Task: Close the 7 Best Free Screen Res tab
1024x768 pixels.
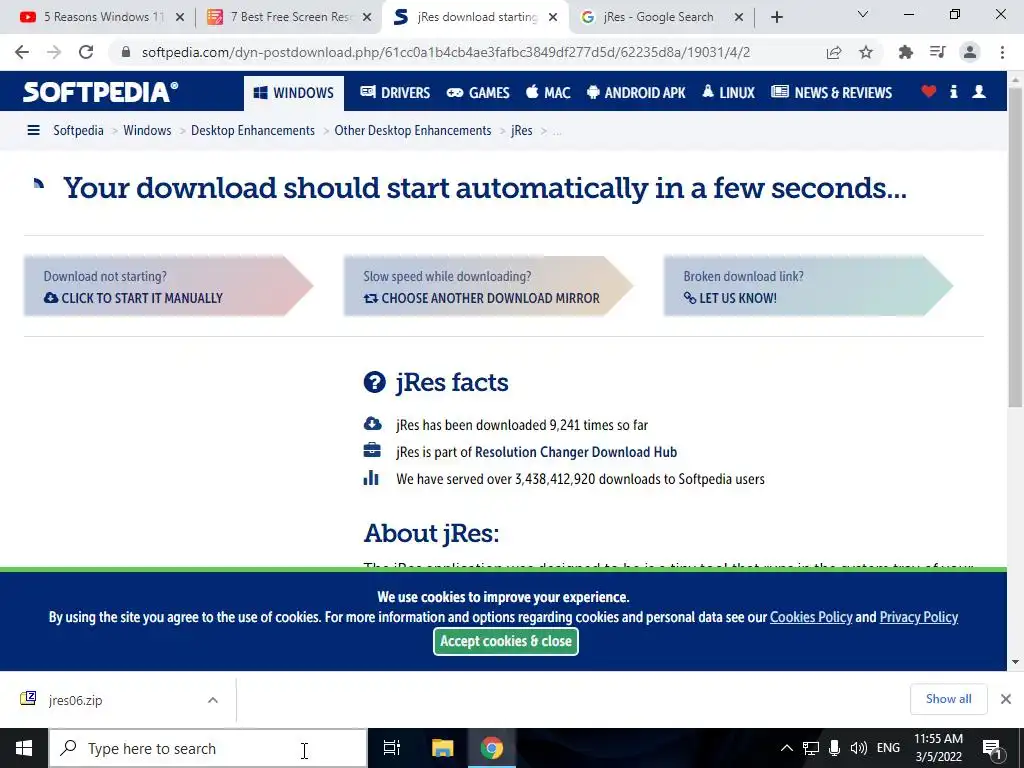Action: pos(367,17)
